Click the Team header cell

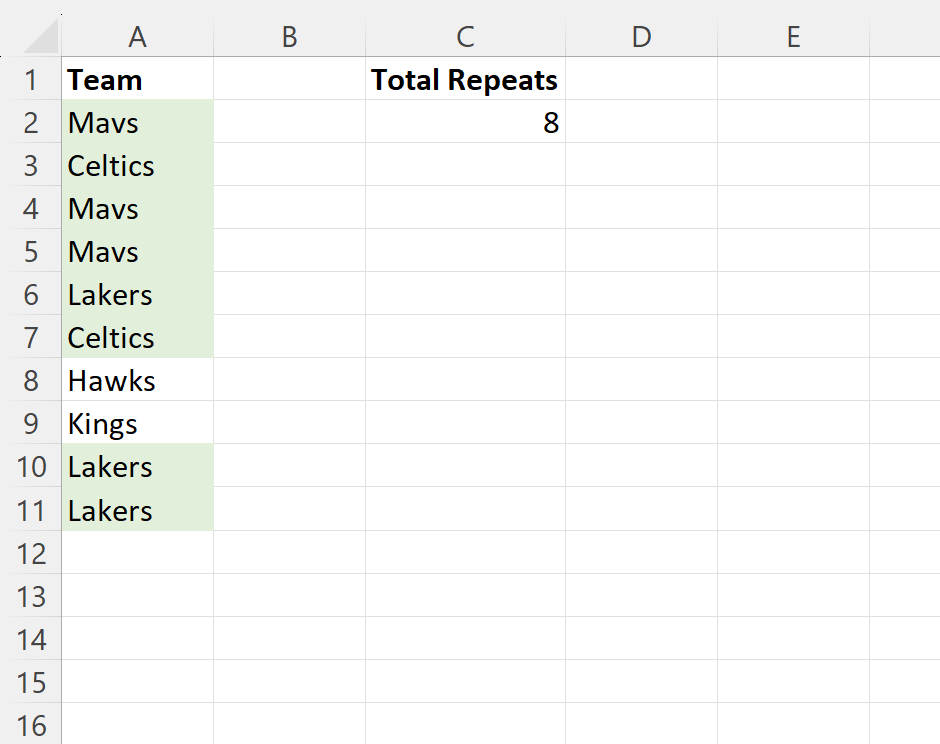click(x=137, y=79)
